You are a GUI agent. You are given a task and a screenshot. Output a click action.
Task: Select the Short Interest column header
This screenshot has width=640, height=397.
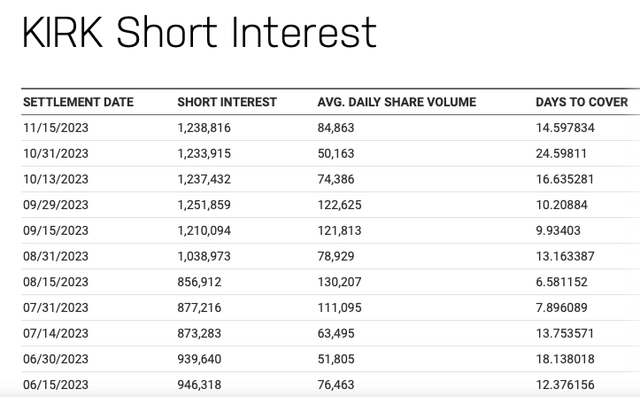point(227,102)
